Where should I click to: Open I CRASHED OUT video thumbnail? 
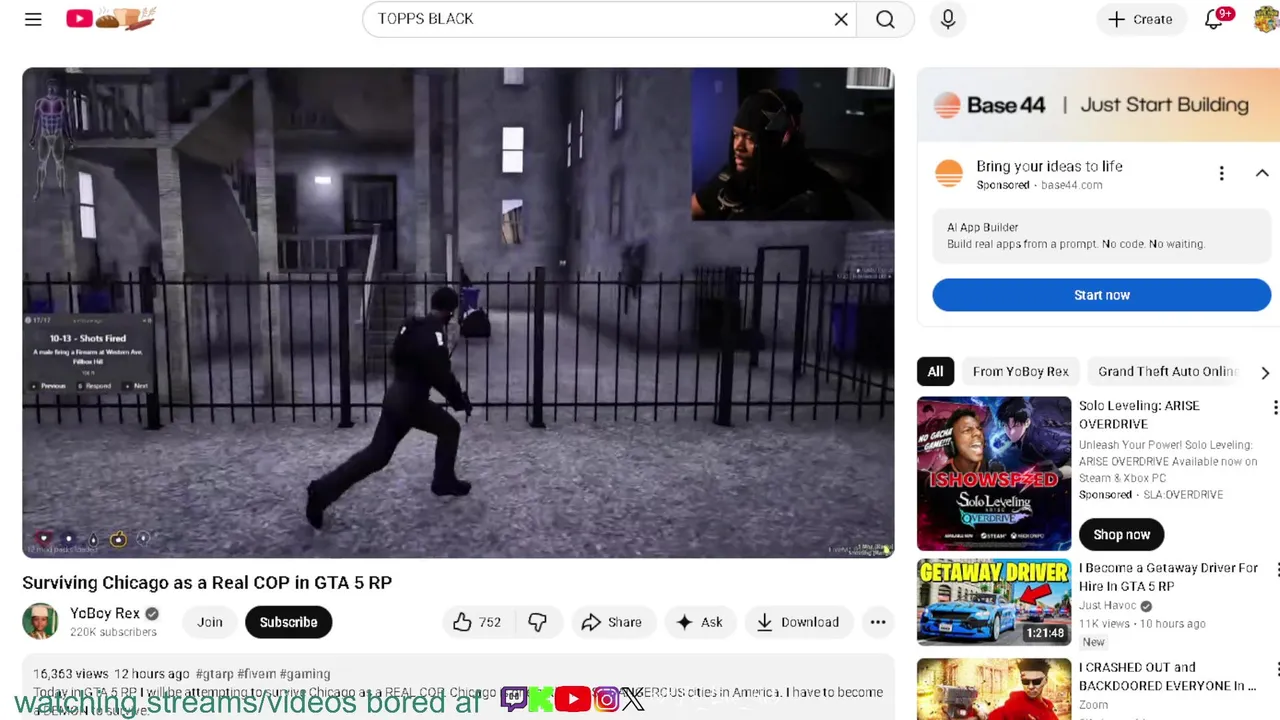994,689
